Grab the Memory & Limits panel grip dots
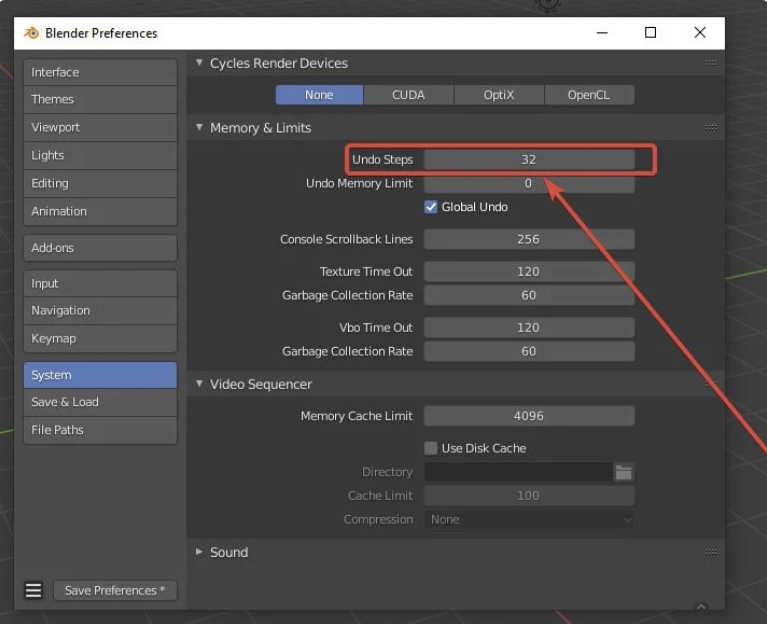Viewport: 767px width, 624px height. click(711, 127)
